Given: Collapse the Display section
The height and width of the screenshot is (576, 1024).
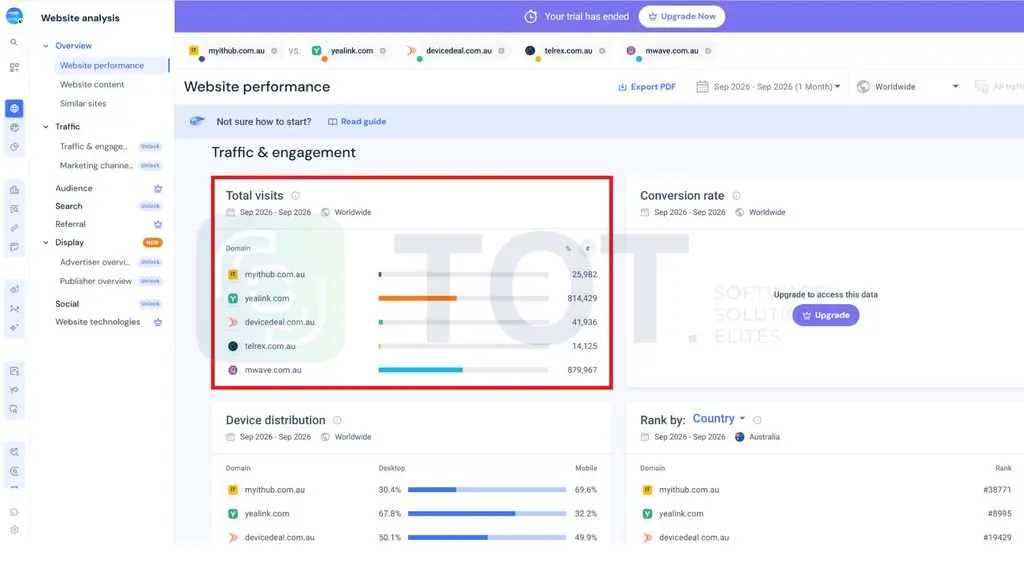Looking at the screenshot, I should point(46,242).
